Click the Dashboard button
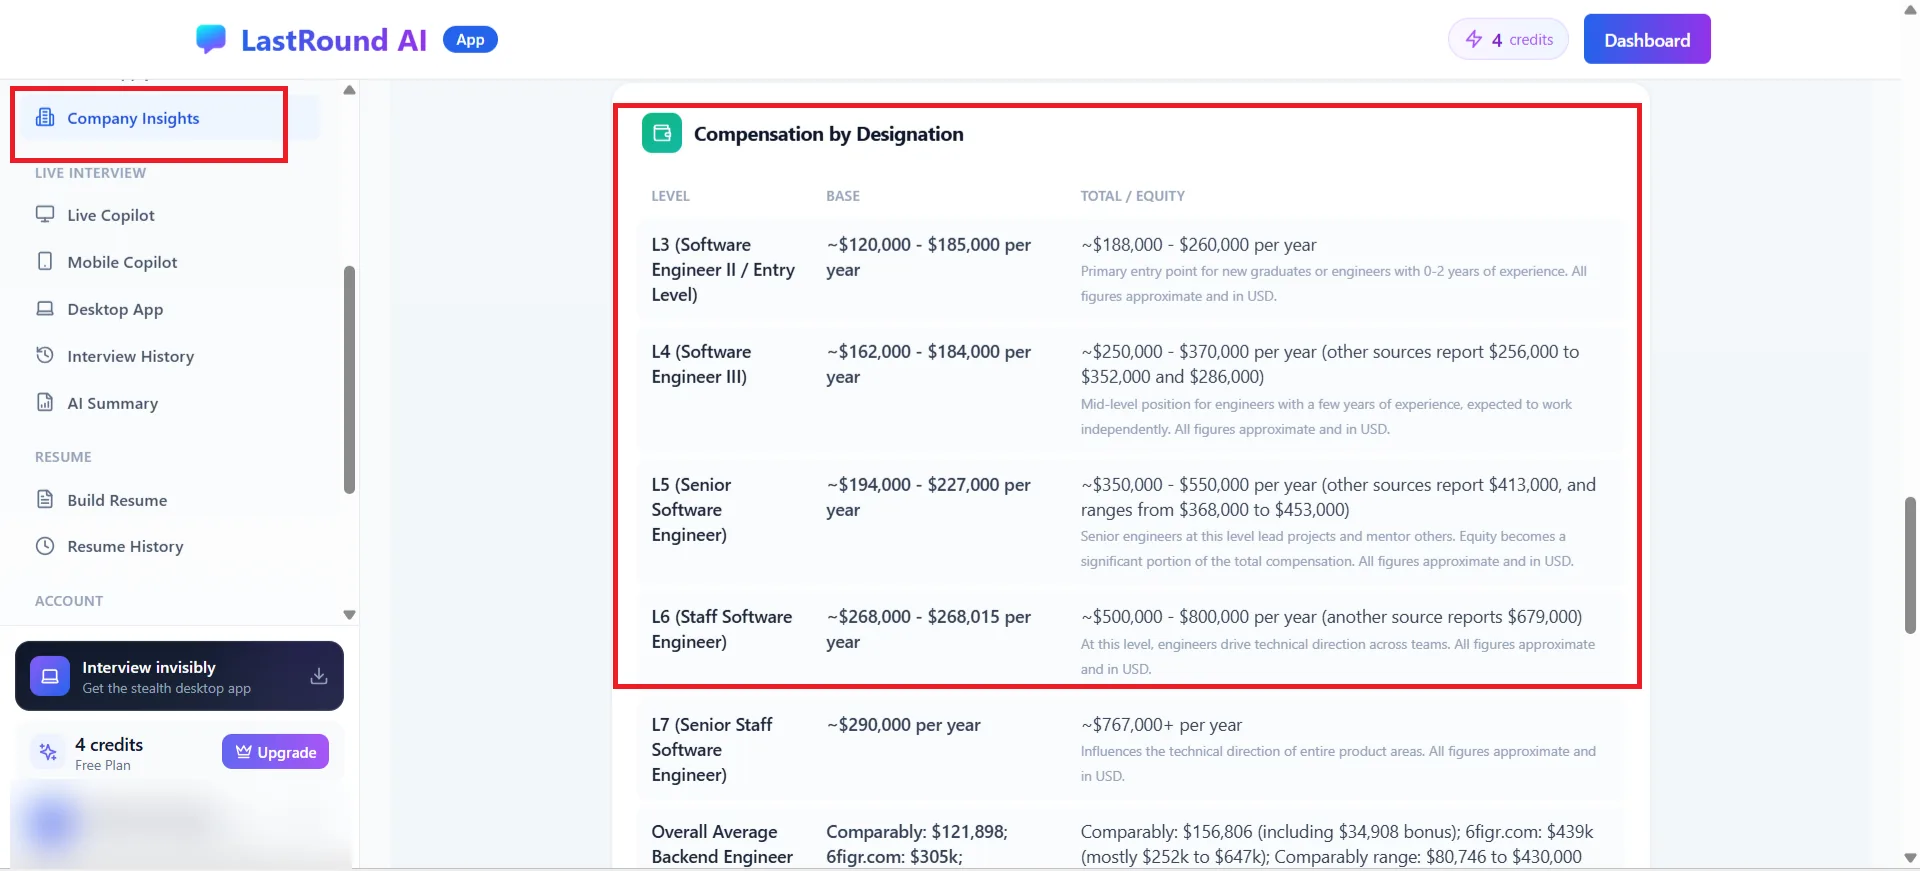 pyautogui.click(x=1647, y=39)
